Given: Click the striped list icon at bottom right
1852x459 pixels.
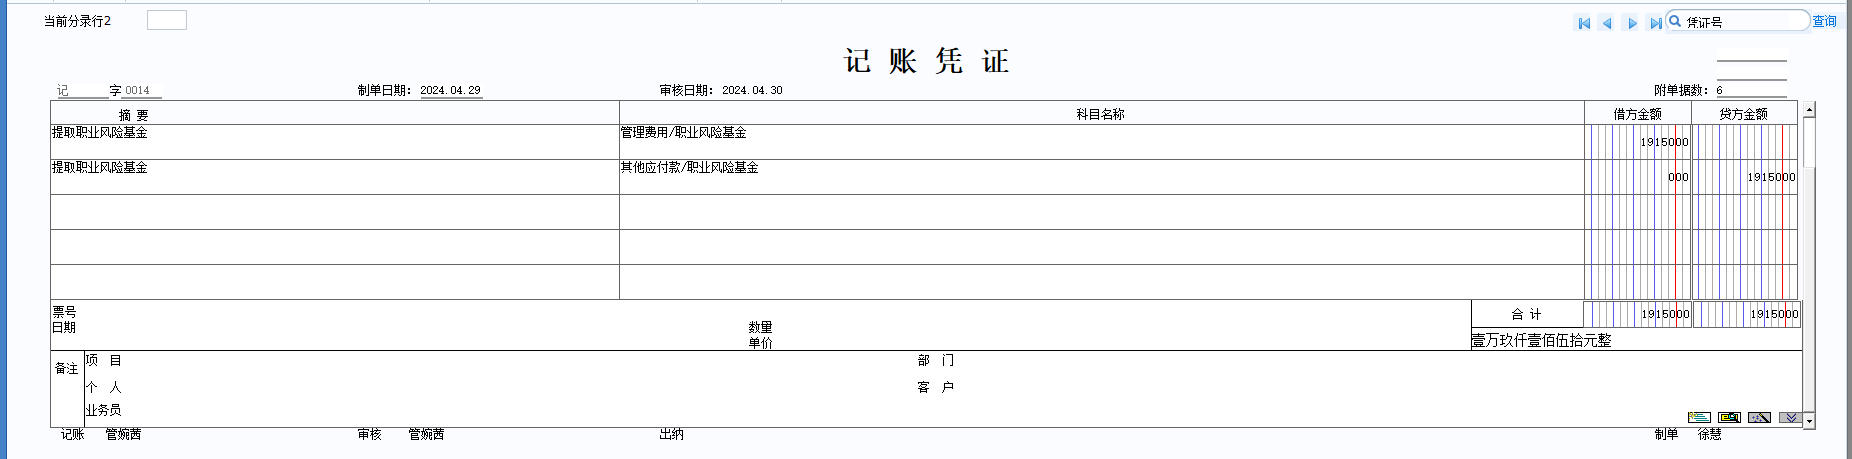Looking at the screenshot, I should click(x=1699, y=417).
